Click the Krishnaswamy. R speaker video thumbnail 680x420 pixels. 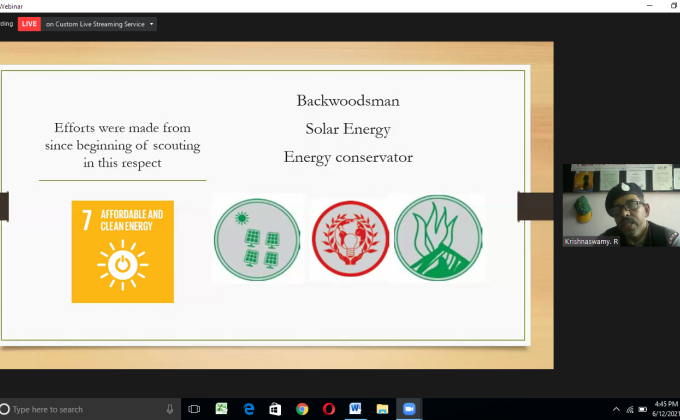[621, 205]
